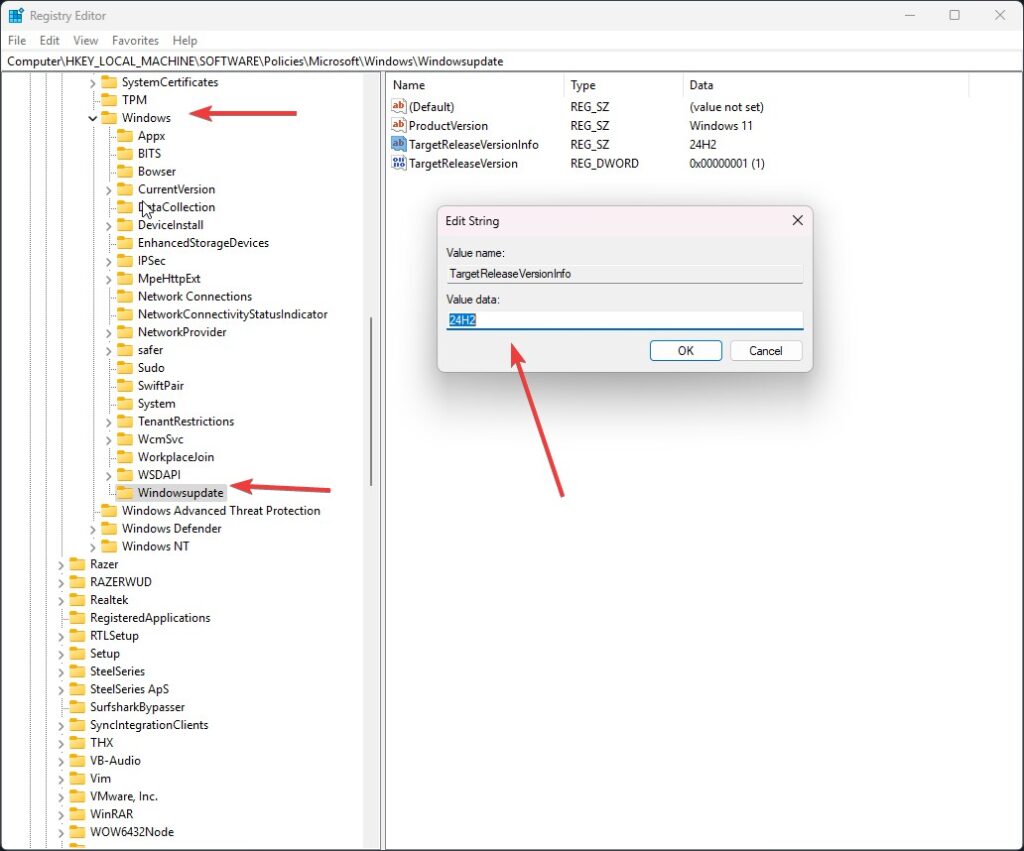The width and height of the screenshot is (1024, 851).
Task: Open the Help menu
Action: pos(185,40)
